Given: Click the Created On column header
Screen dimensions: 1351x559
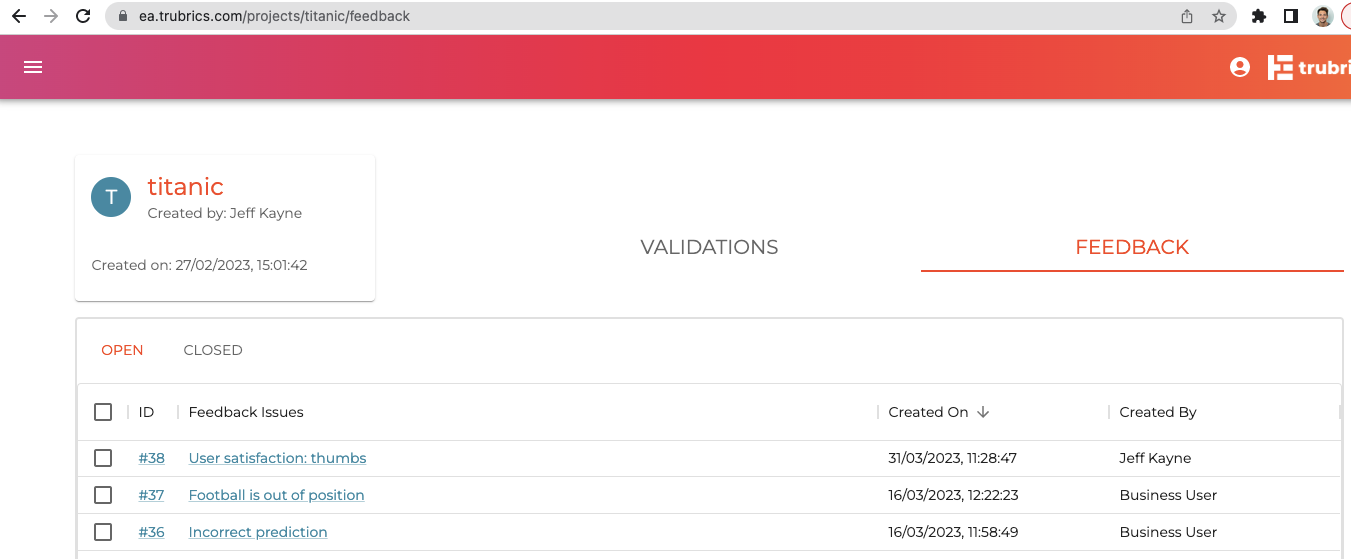Looking at the screenshot, I should (x=928, y=412).
